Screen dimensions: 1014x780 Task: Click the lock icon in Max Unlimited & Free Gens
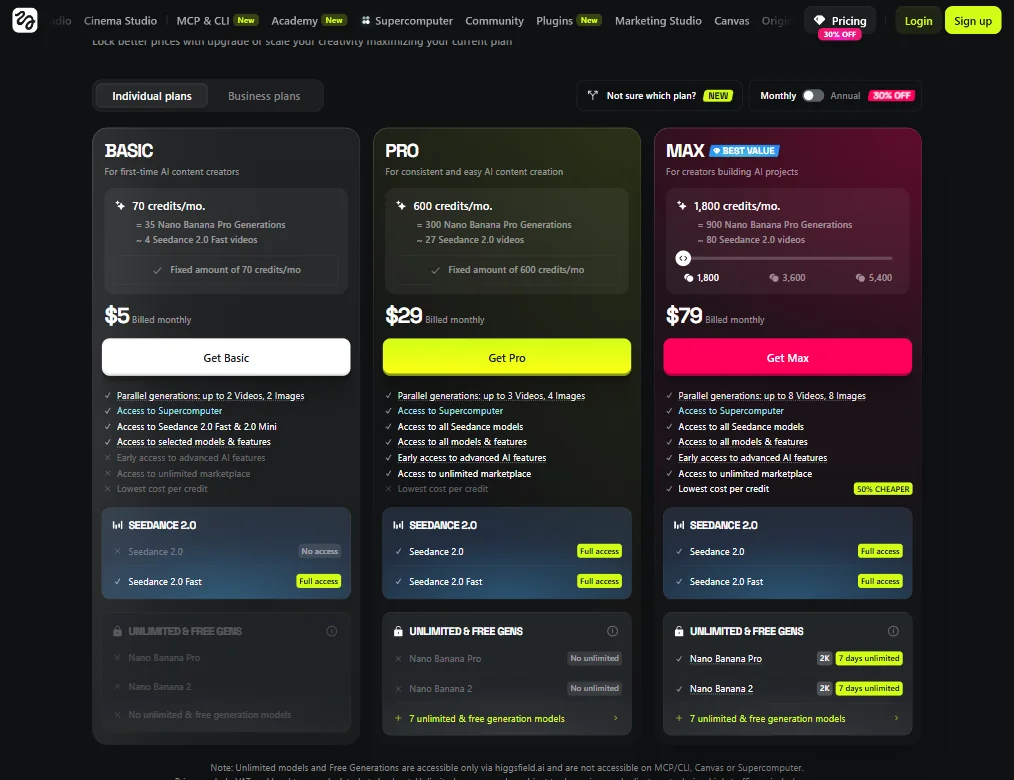pyautogui.click(x=679, y=631)
